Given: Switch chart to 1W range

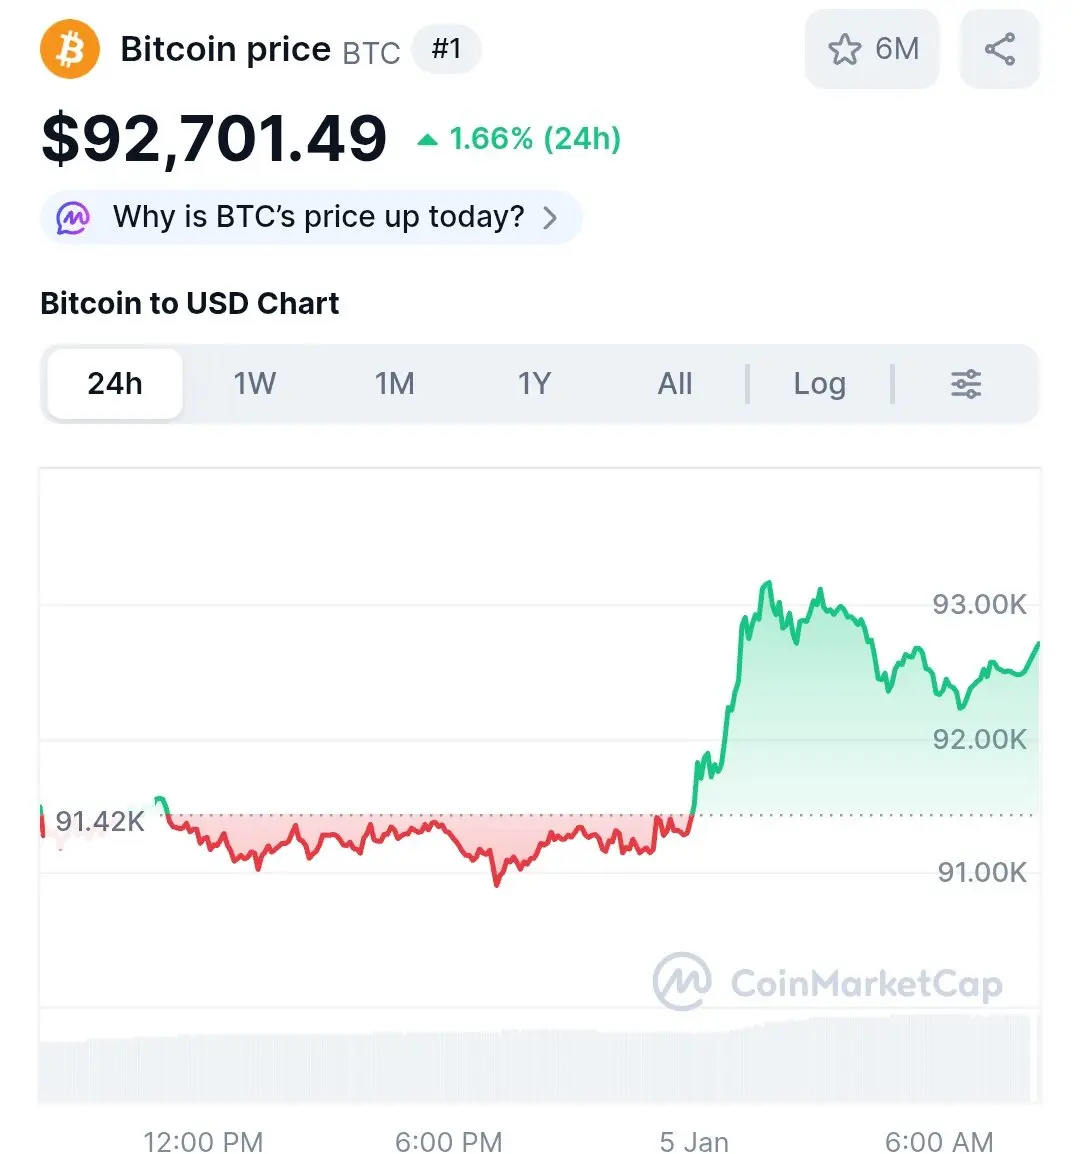Looking at the screenshot, I should (254, 384).
